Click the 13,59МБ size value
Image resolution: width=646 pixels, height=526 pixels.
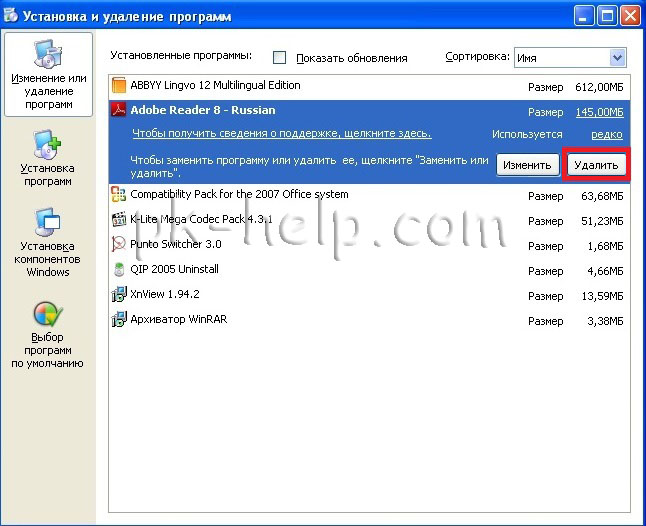tap(602, 296)
